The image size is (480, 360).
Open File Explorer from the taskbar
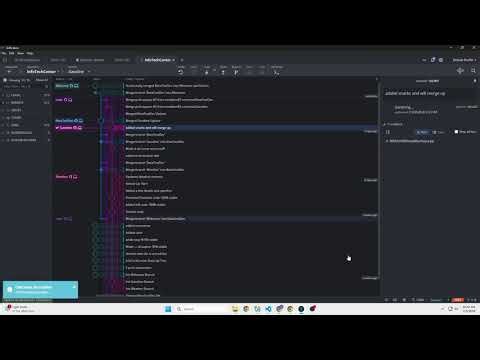point(235,309)
